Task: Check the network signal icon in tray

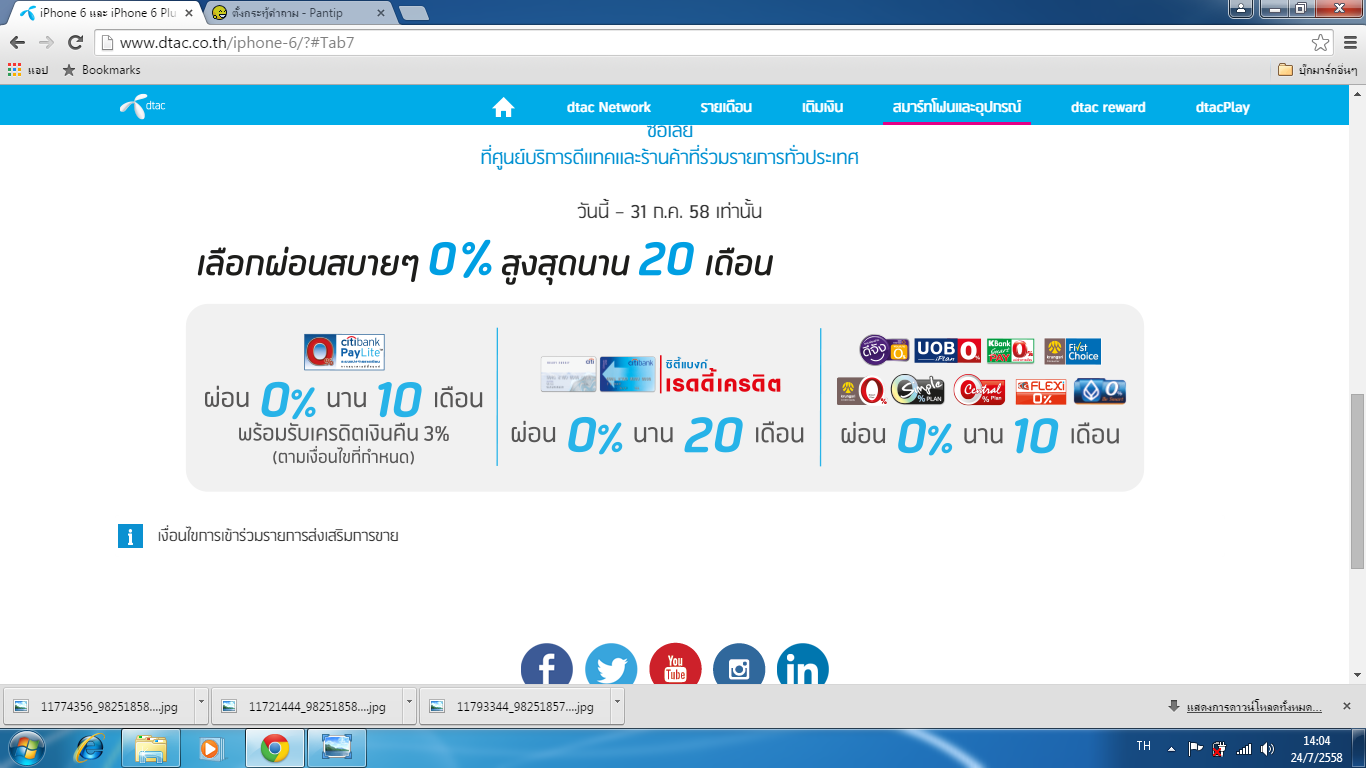Action: (x=1244, y=748)
